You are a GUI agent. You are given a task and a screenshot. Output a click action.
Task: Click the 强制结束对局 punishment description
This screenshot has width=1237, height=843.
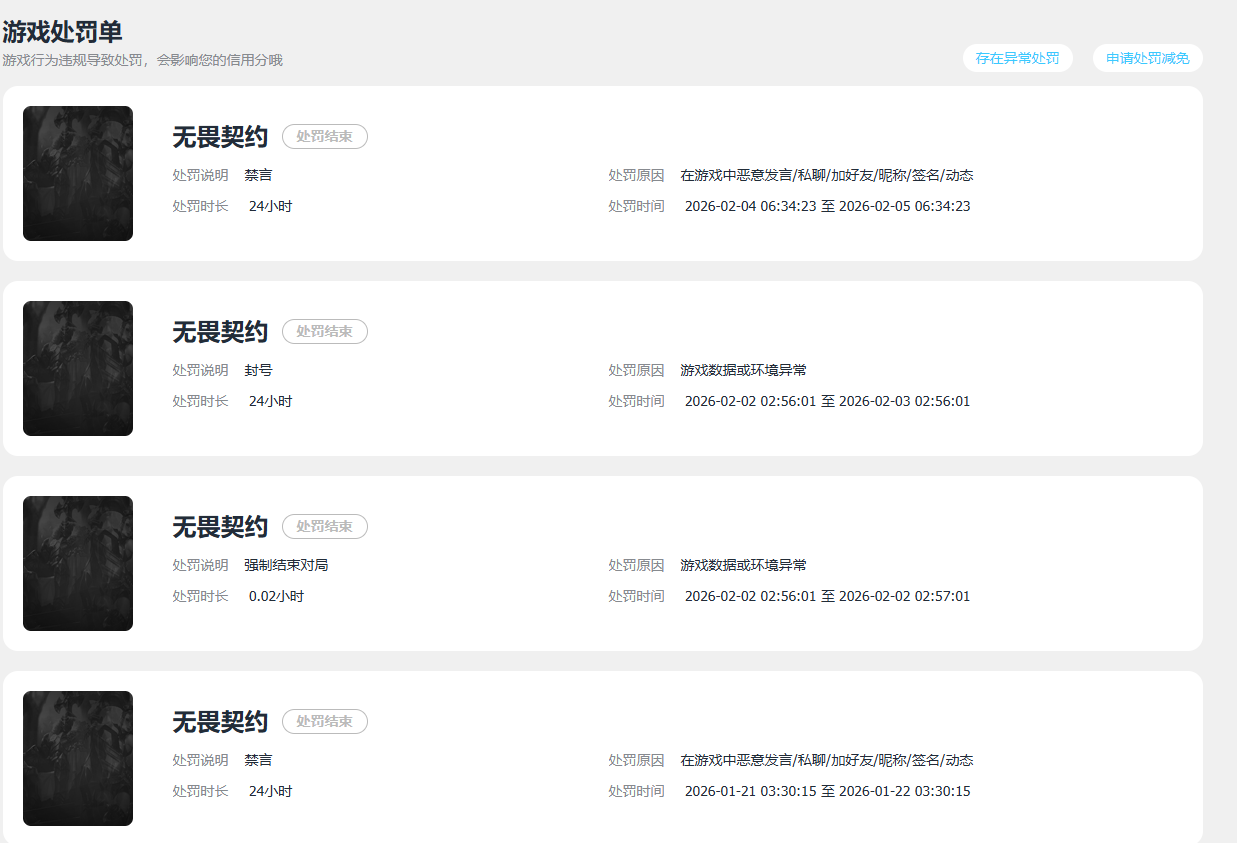[286, 565]
